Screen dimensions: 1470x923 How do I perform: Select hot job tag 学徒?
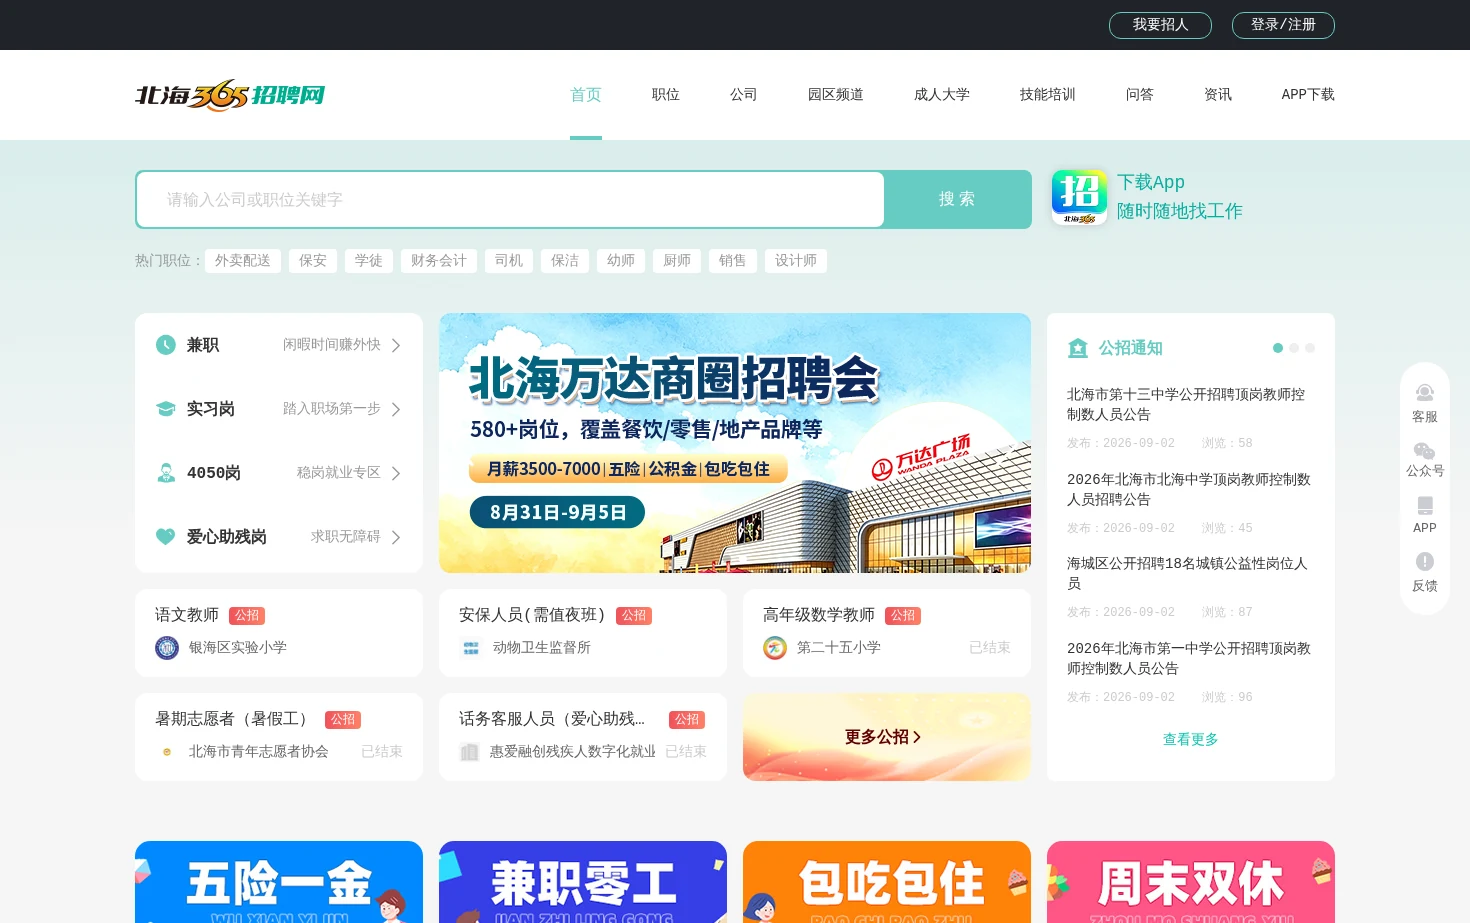coord(369,261)
